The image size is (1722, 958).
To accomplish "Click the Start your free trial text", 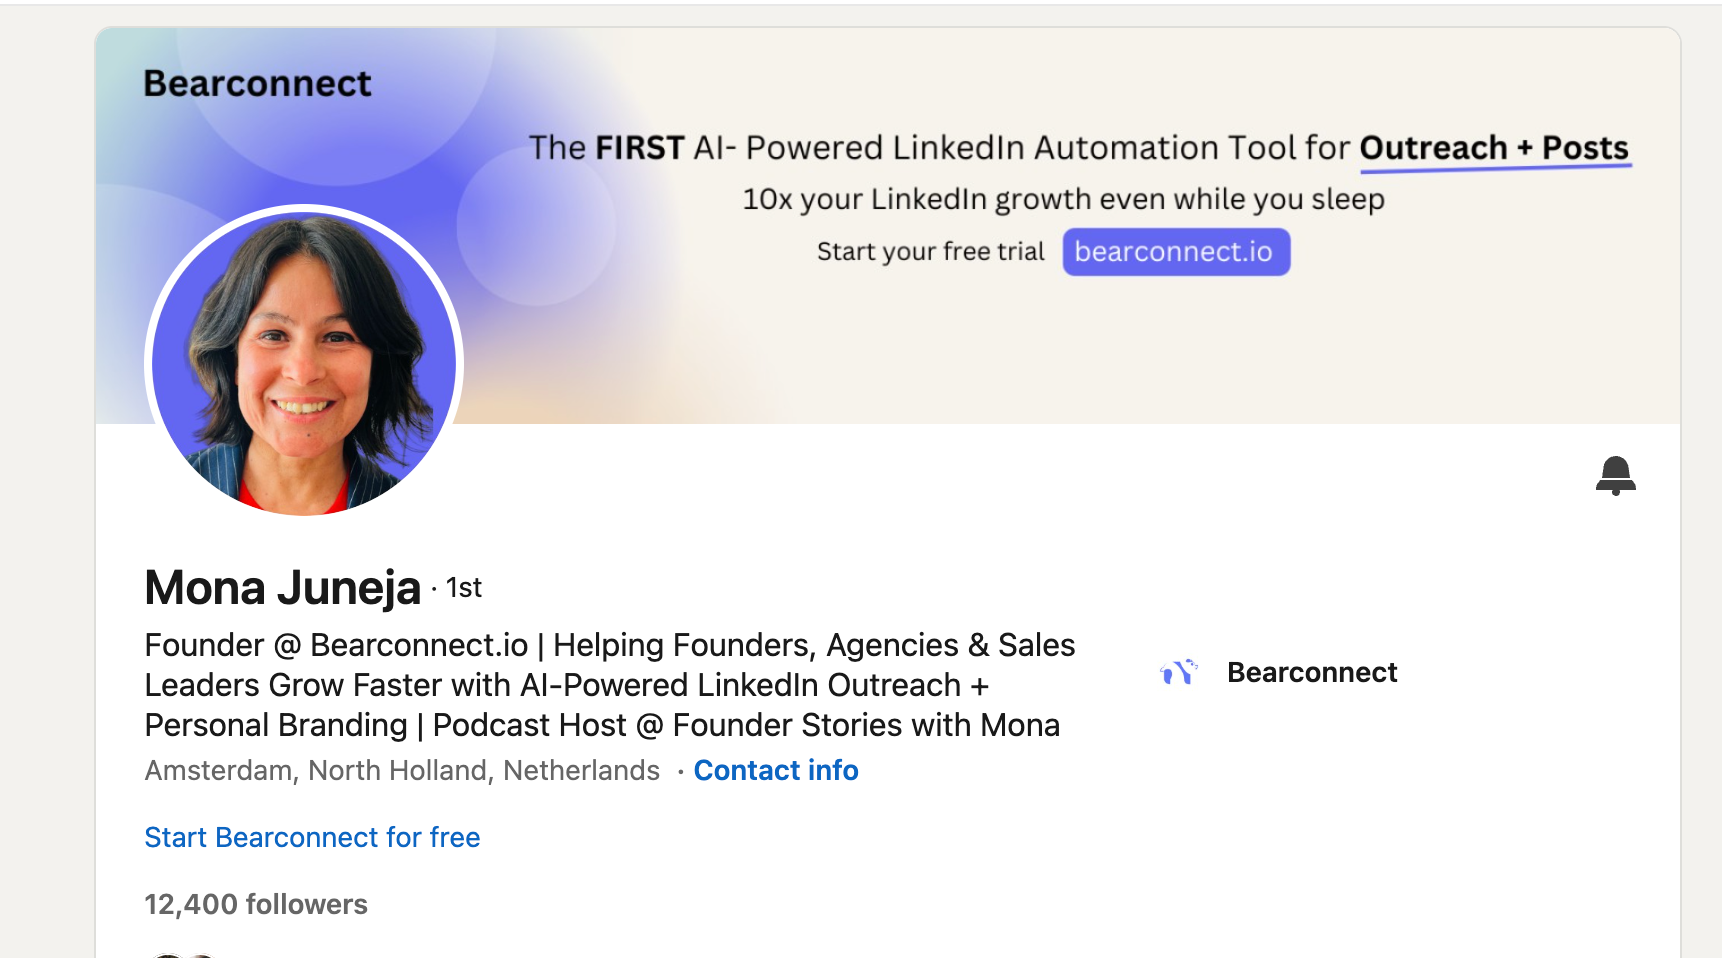I will pos(930,252).
